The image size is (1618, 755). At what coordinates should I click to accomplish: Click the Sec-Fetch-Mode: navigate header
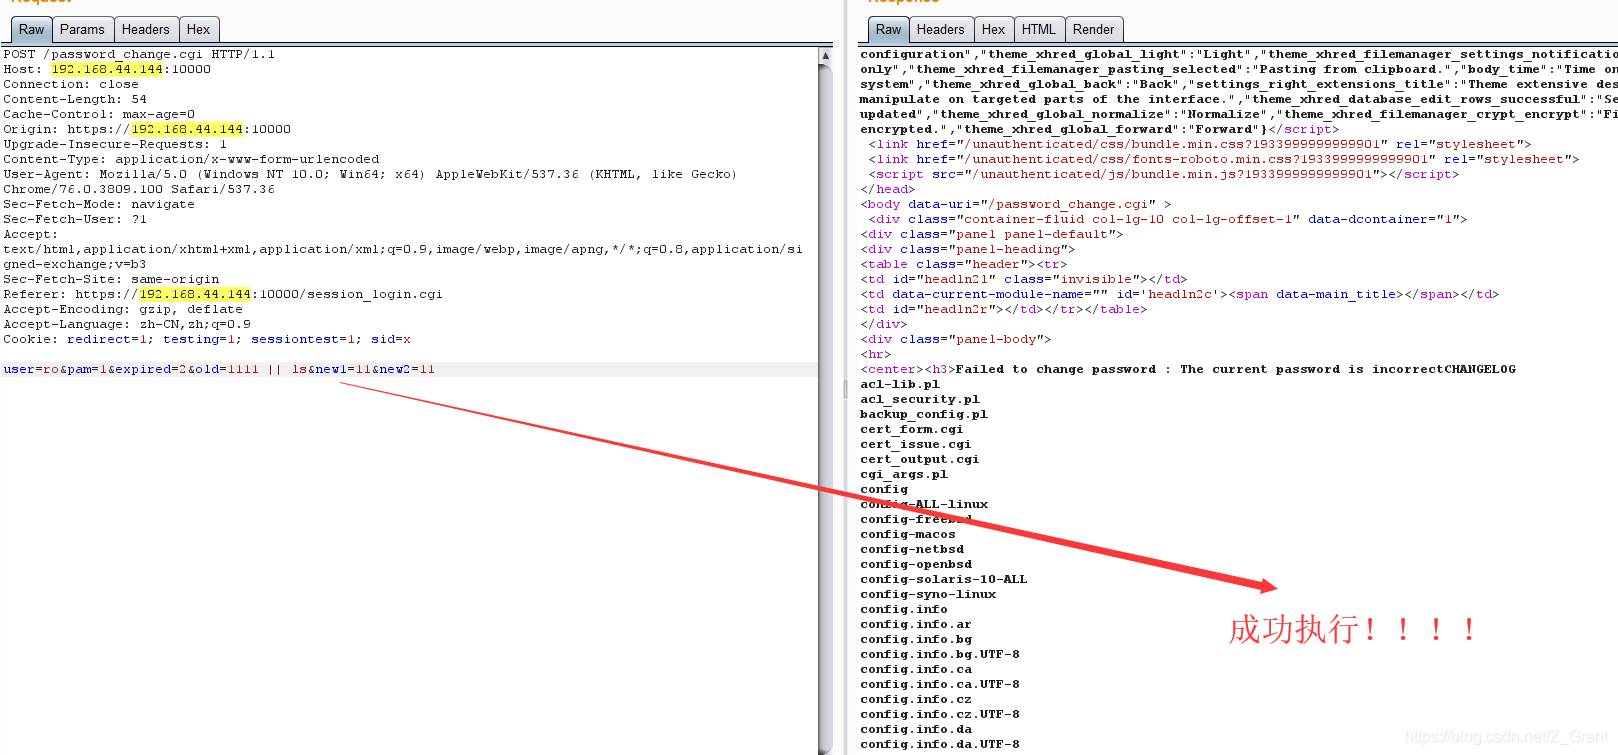click(x=99, y=204)
